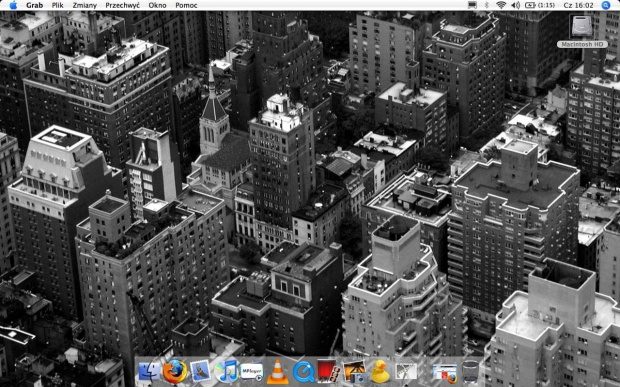
Task: Open the Przechwyć menu
Action: pyautogui.click(x=123, y=5)
